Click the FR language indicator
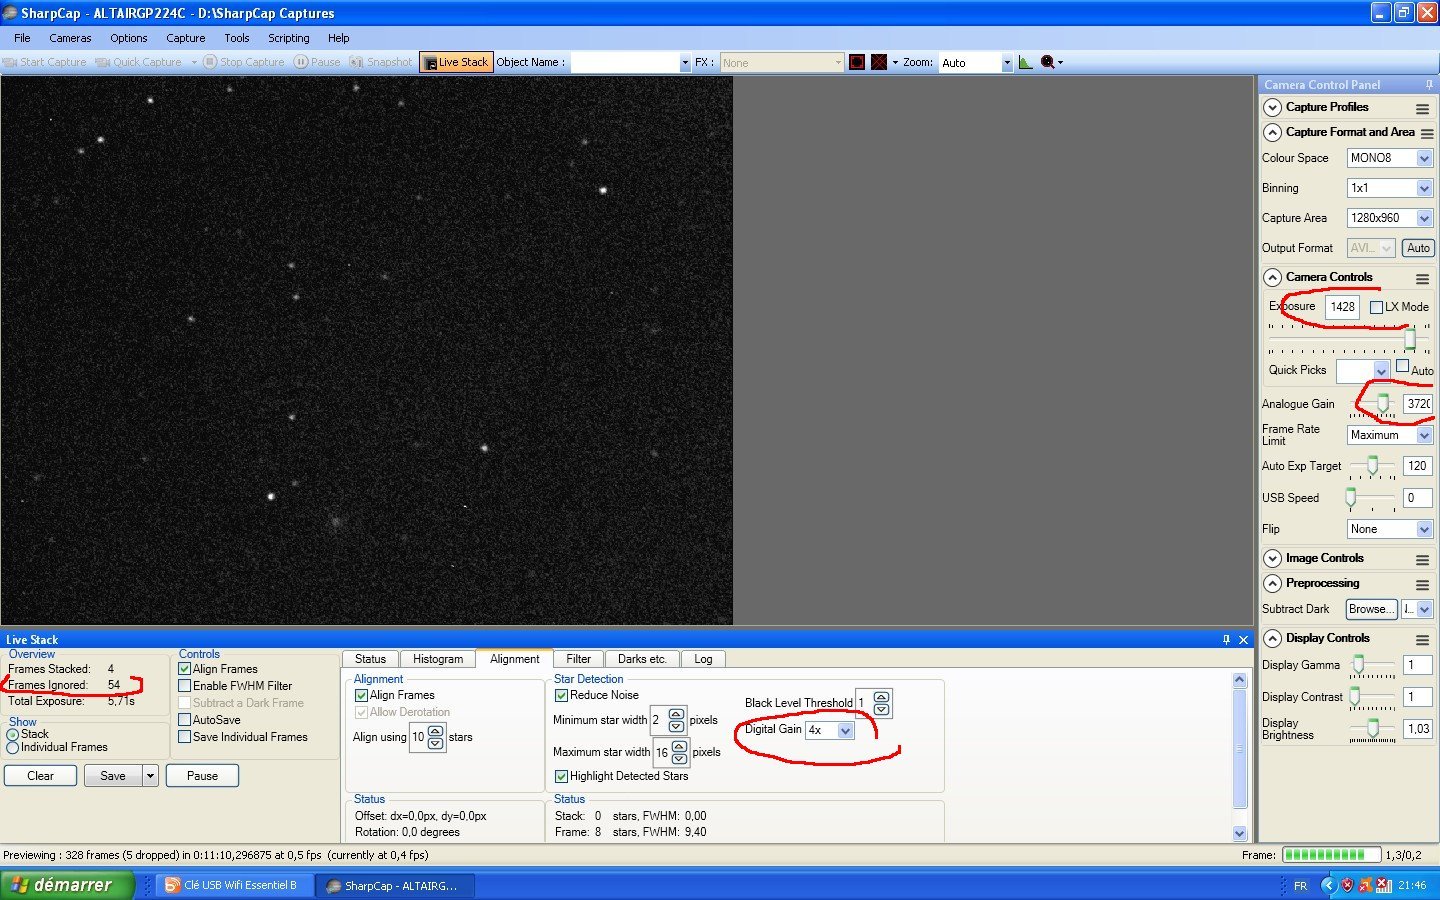The image size is (1440, 900). tap(1300, 885)
